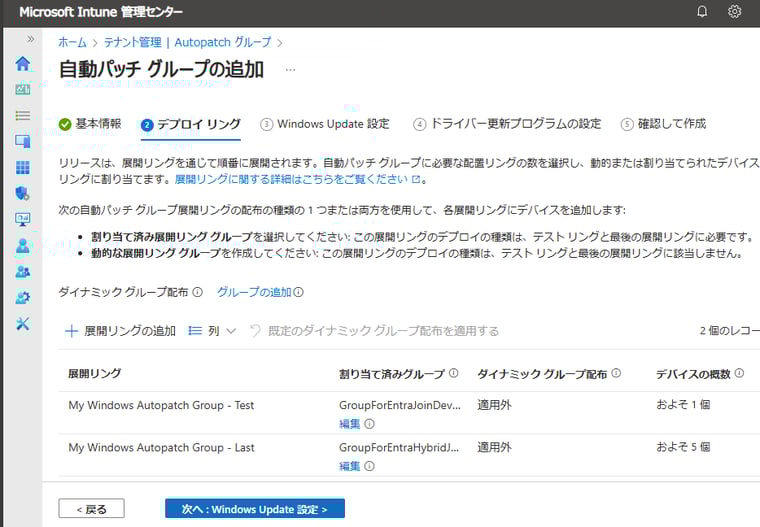Click 適用外 cell in Test row

click(494, 404)
